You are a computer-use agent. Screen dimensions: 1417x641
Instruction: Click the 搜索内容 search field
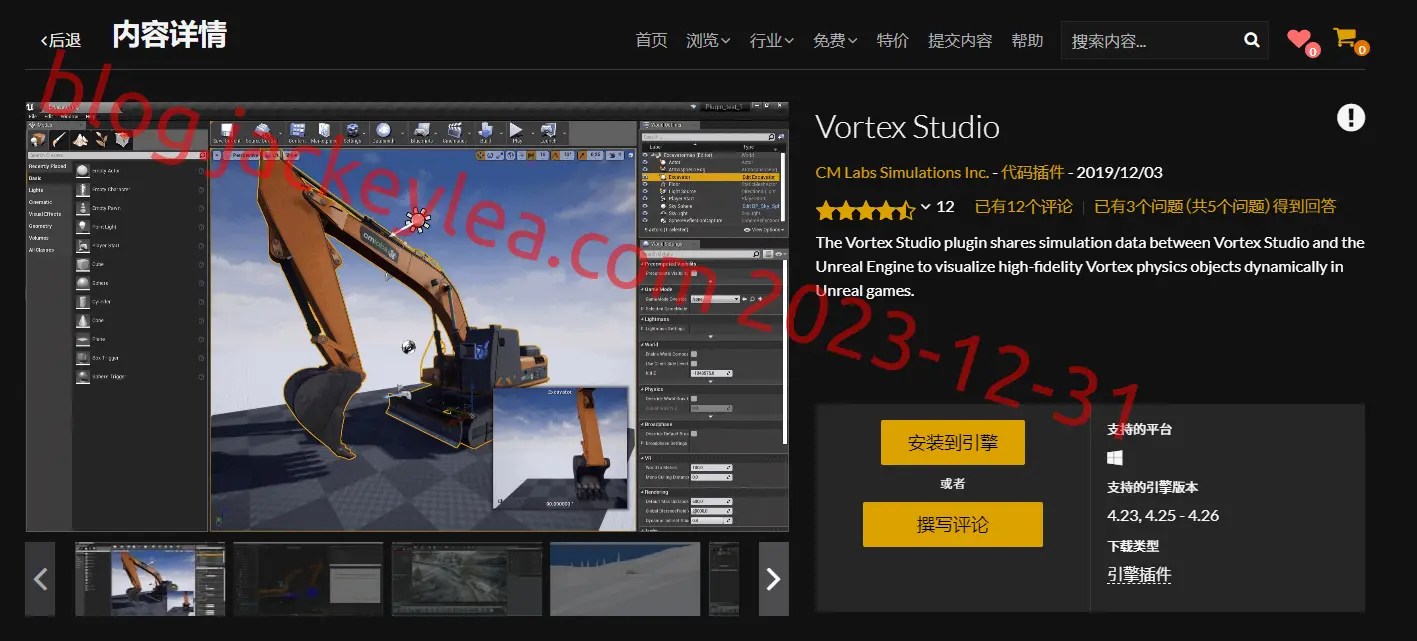1150,40
